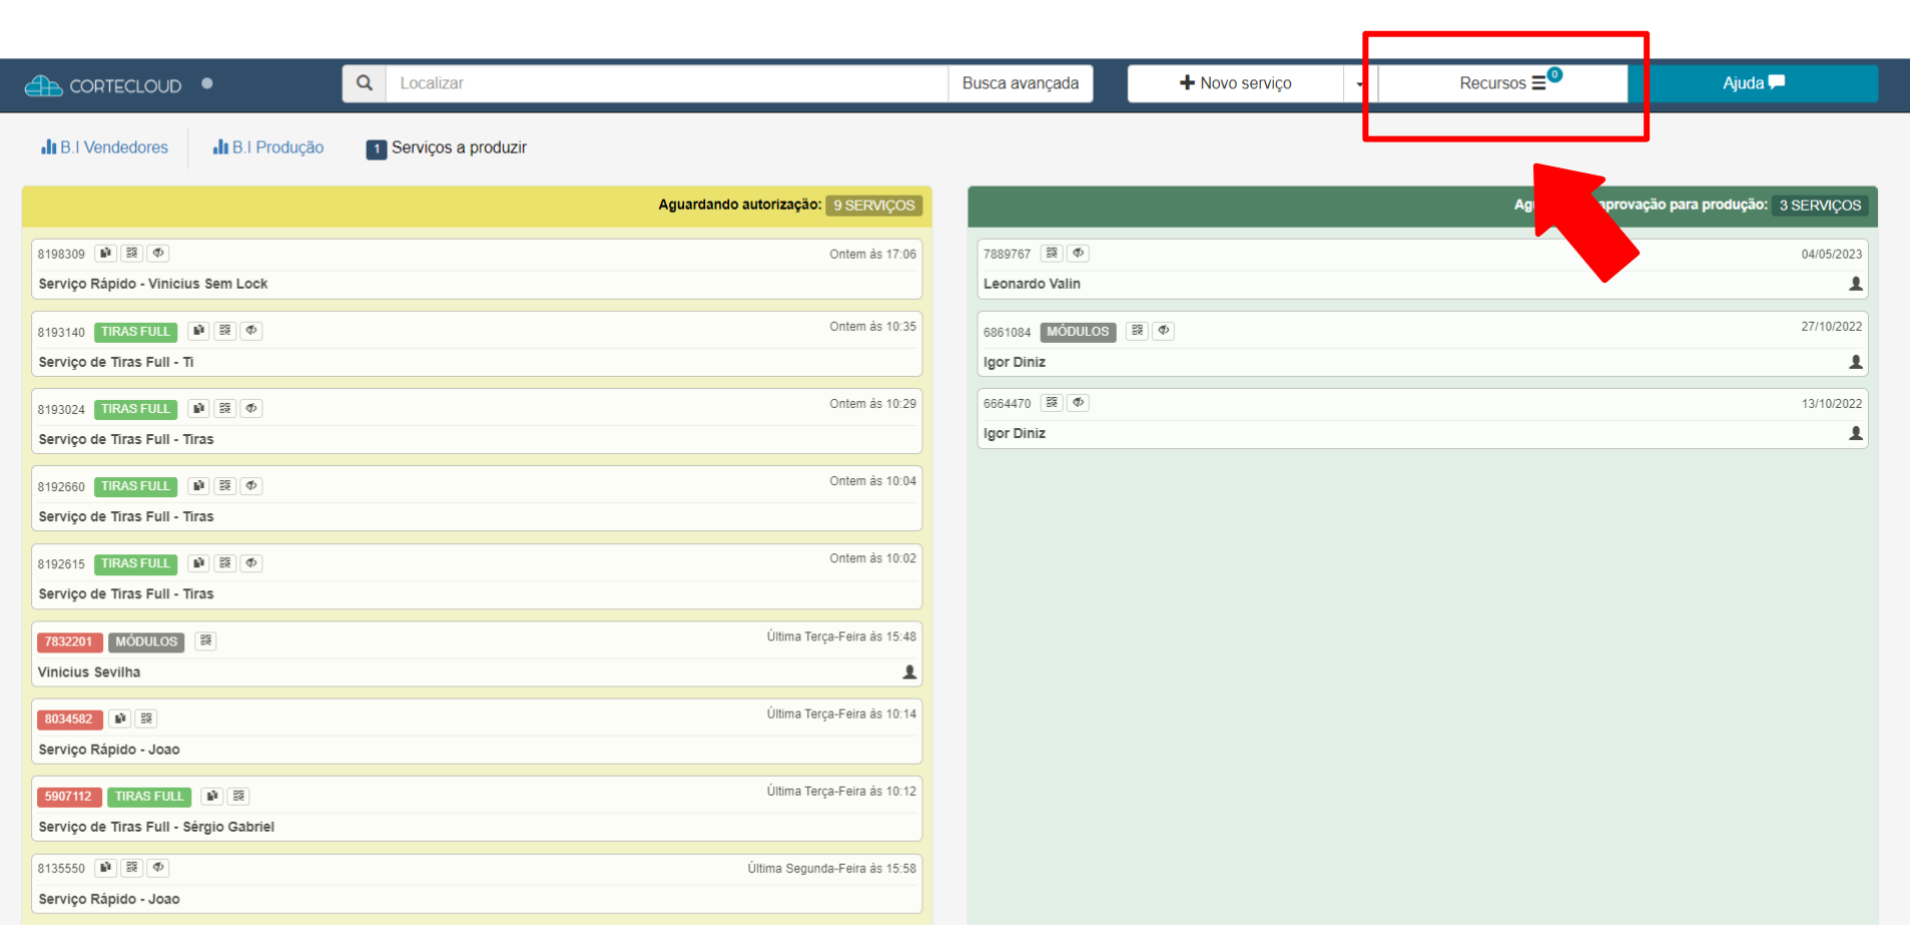Image resolution: width=1910 pixels, height=928 pixels.
Task: Open QR code of service 6861084
Action: [x=1137, y=330]
